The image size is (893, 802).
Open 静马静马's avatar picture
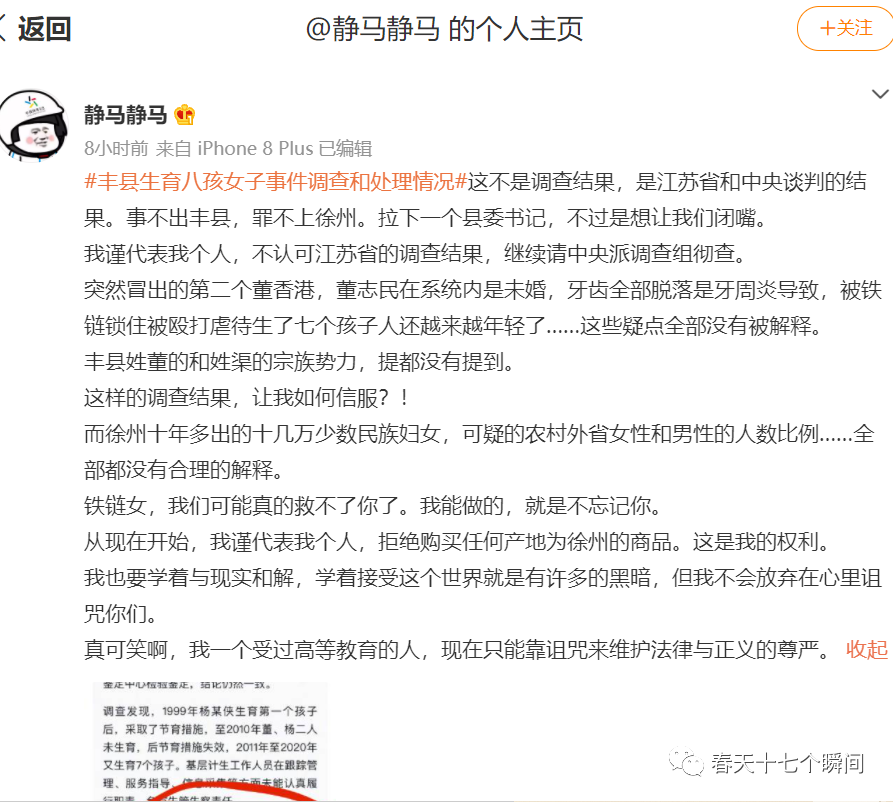coord(34,125)
